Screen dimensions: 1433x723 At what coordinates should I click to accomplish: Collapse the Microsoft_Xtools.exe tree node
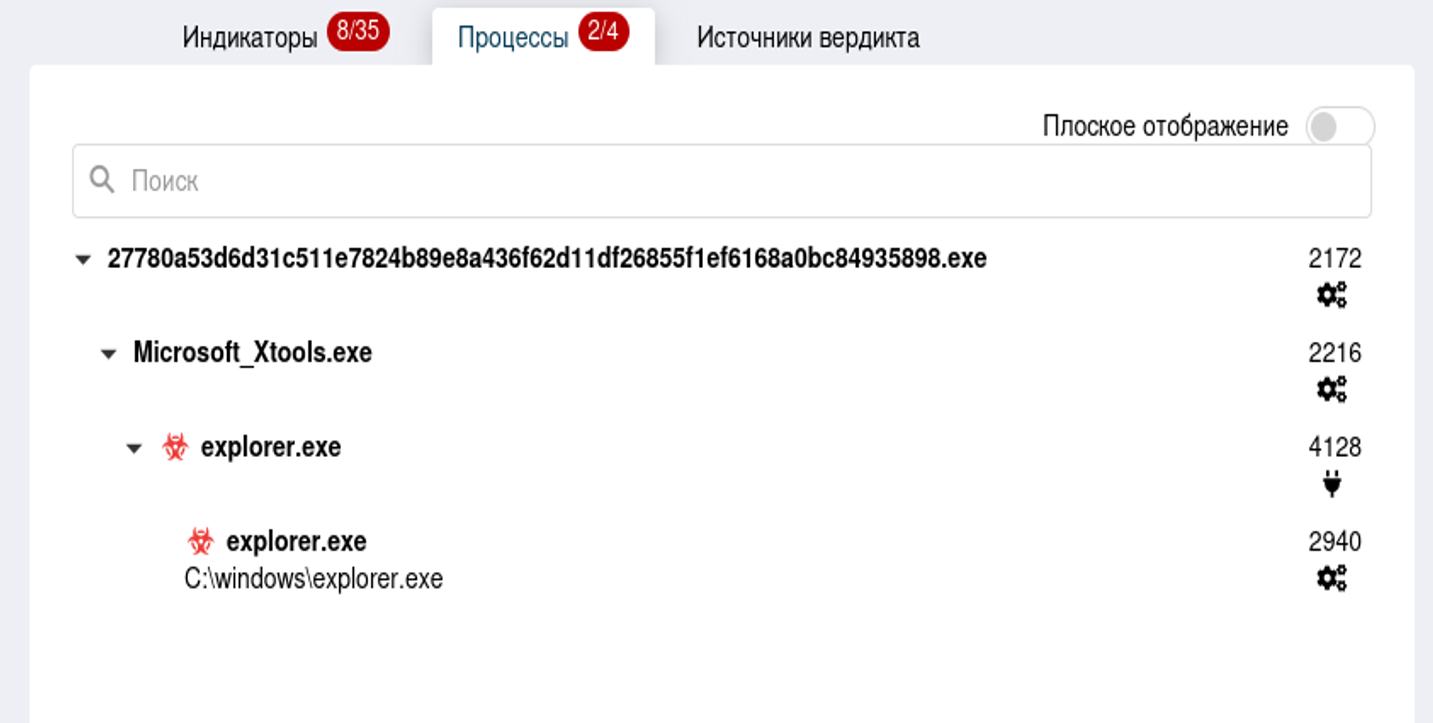pyautogui.click(x=109, y=354)
